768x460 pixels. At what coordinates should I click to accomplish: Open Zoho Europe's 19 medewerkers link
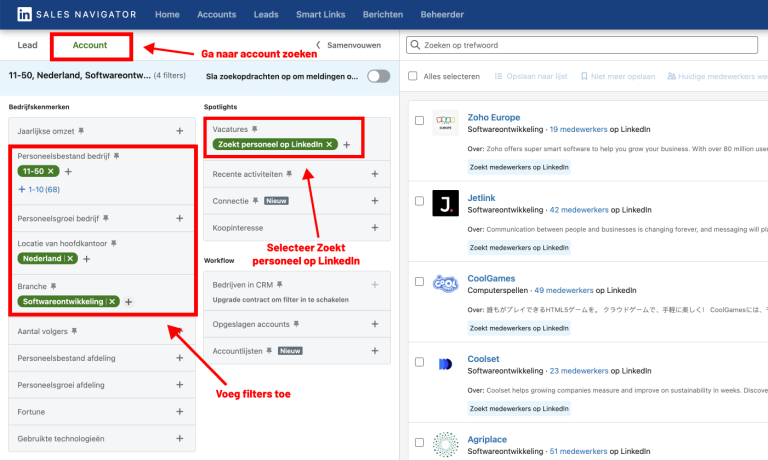pos(578,129)
